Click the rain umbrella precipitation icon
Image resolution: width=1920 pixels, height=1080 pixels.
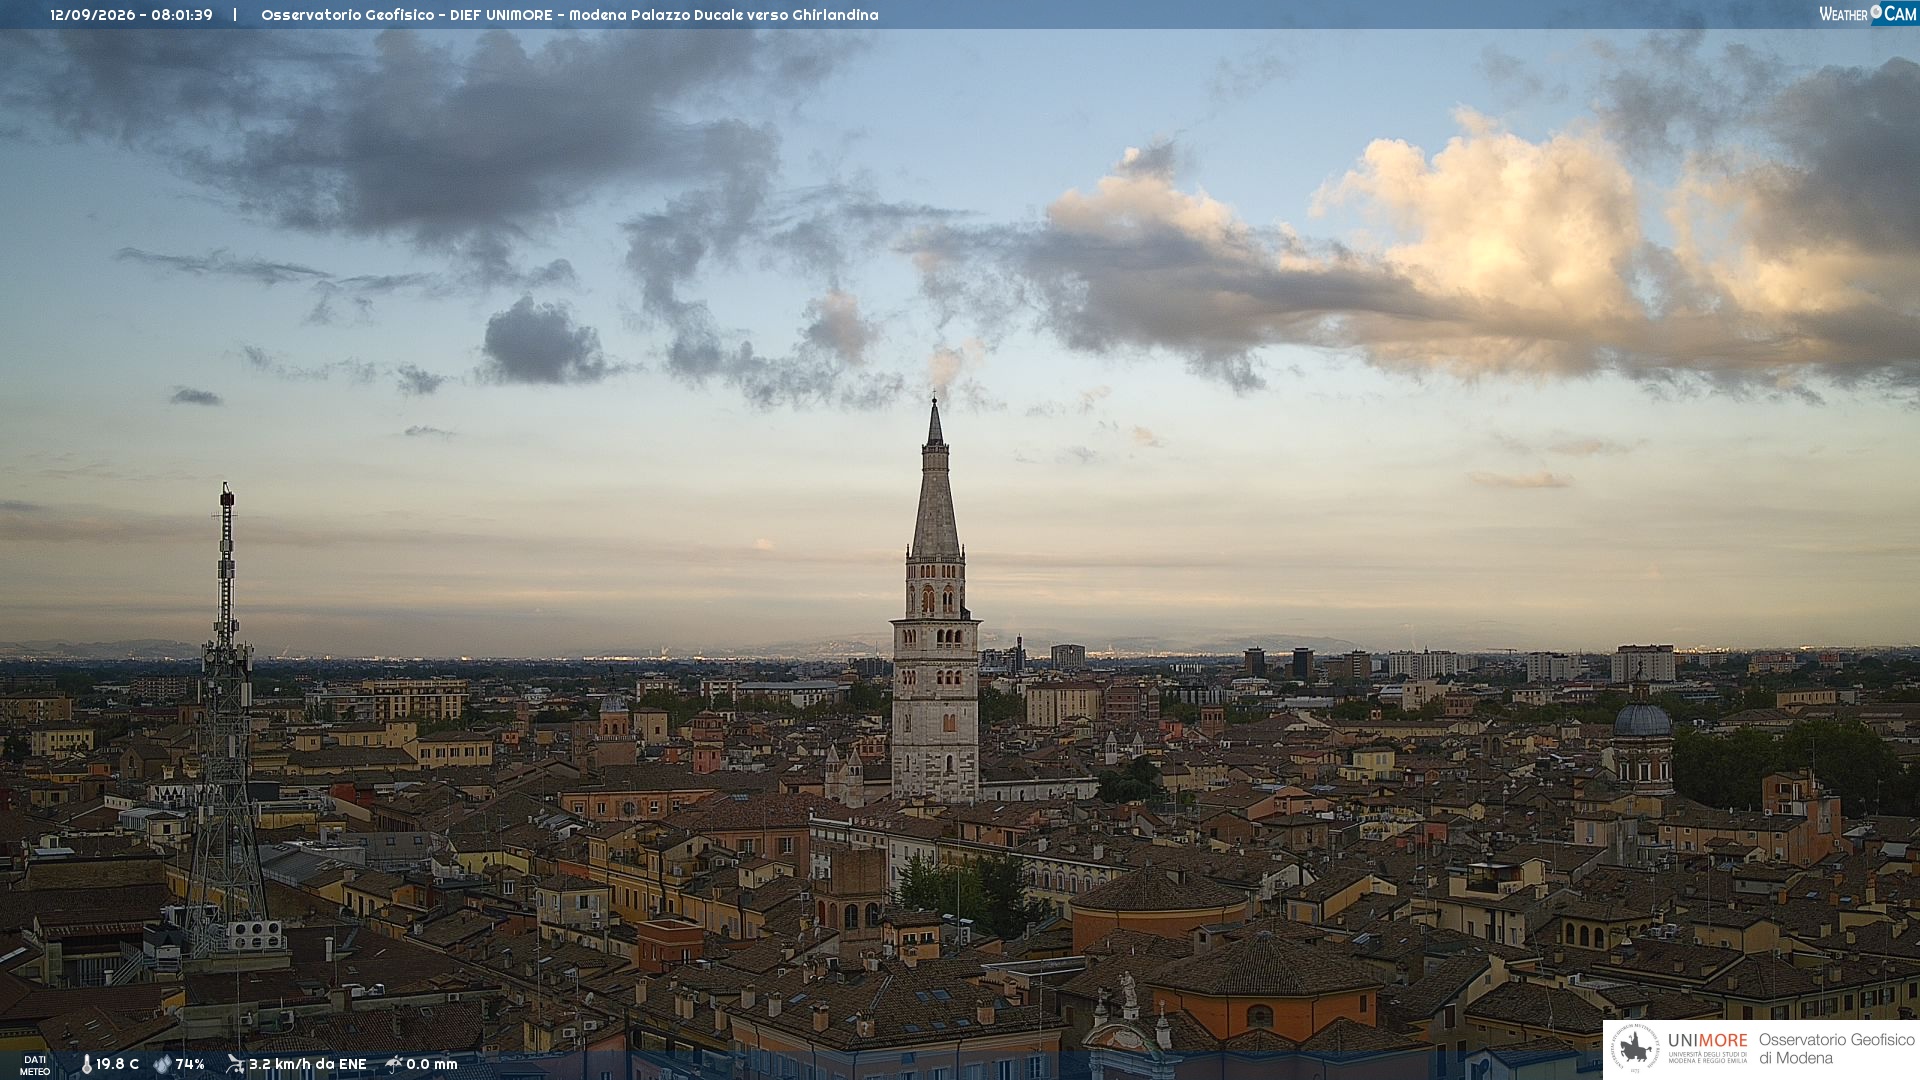(x=393, y=1064)
